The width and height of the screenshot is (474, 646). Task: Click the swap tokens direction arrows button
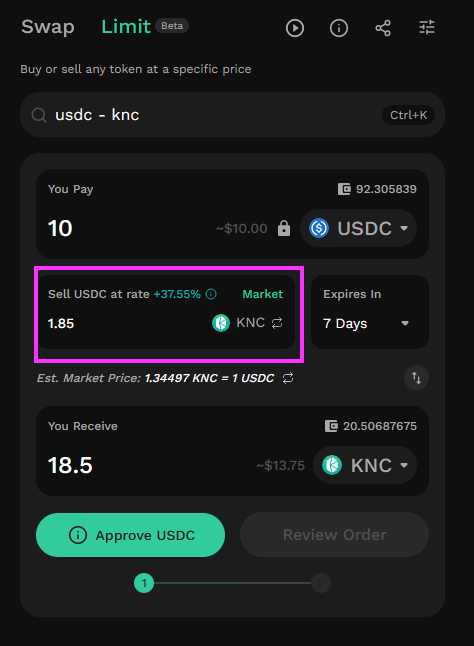[x=416, y=377]
